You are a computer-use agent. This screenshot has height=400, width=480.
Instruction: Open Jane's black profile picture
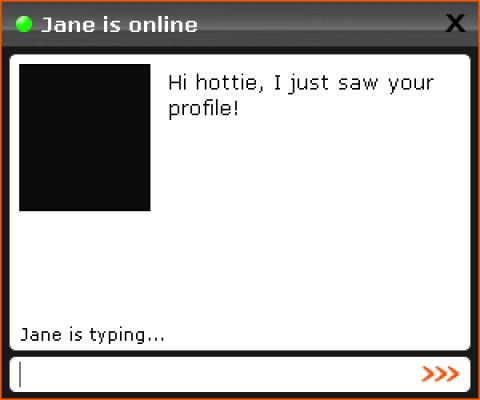[85, 137]
